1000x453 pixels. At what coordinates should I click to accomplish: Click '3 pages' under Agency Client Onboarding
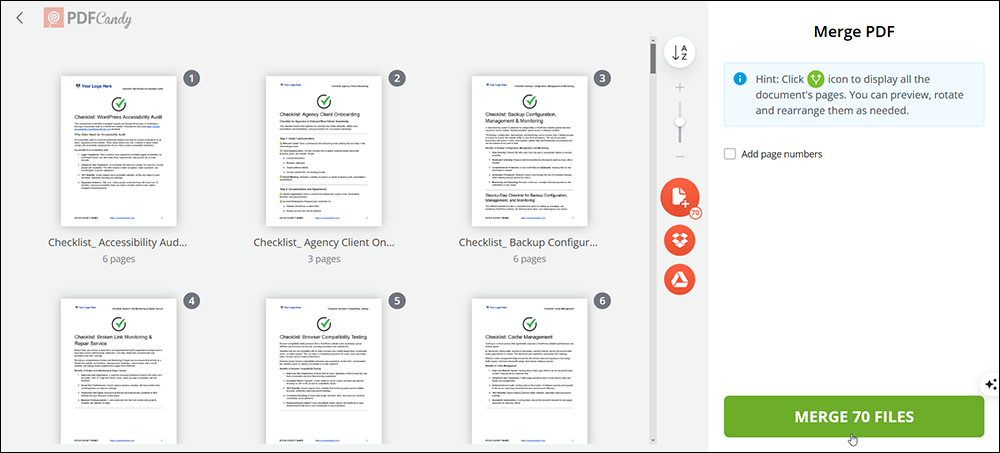tap(324, 259)
